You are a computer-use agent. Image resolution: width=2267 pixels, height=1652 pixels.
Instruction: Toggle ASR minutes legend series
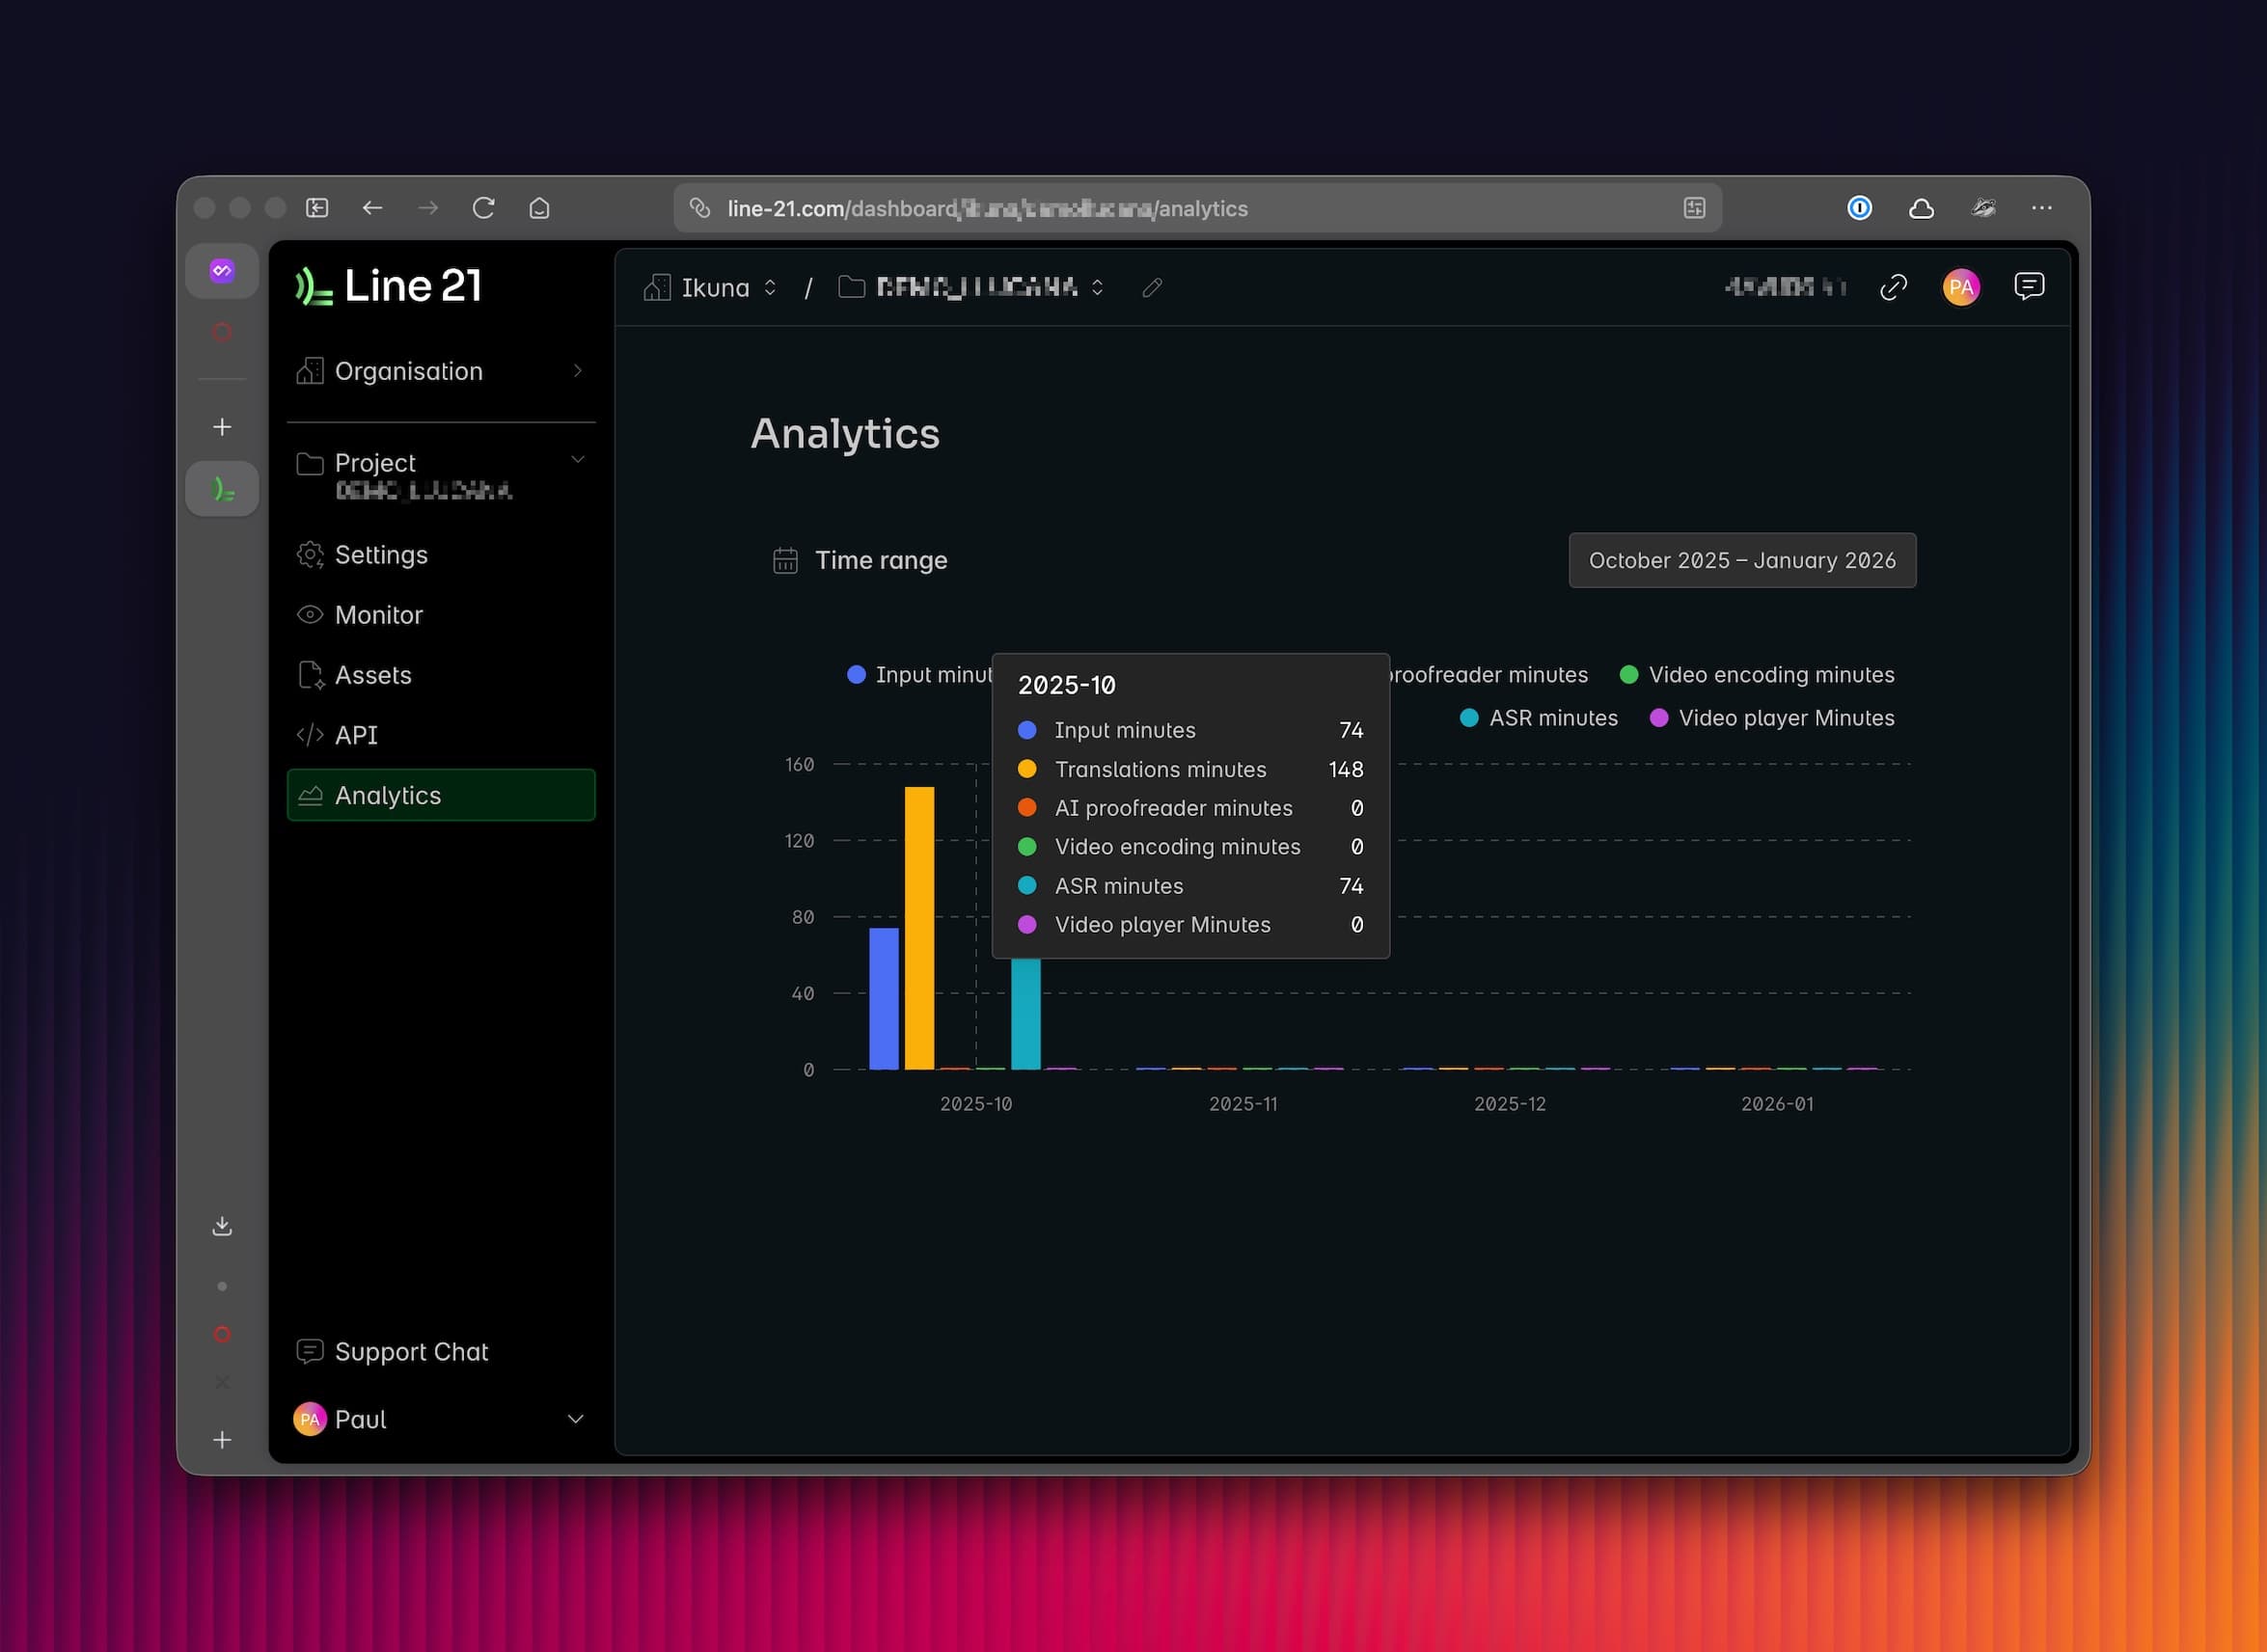pyautogui.click(x=1552, y=718)
